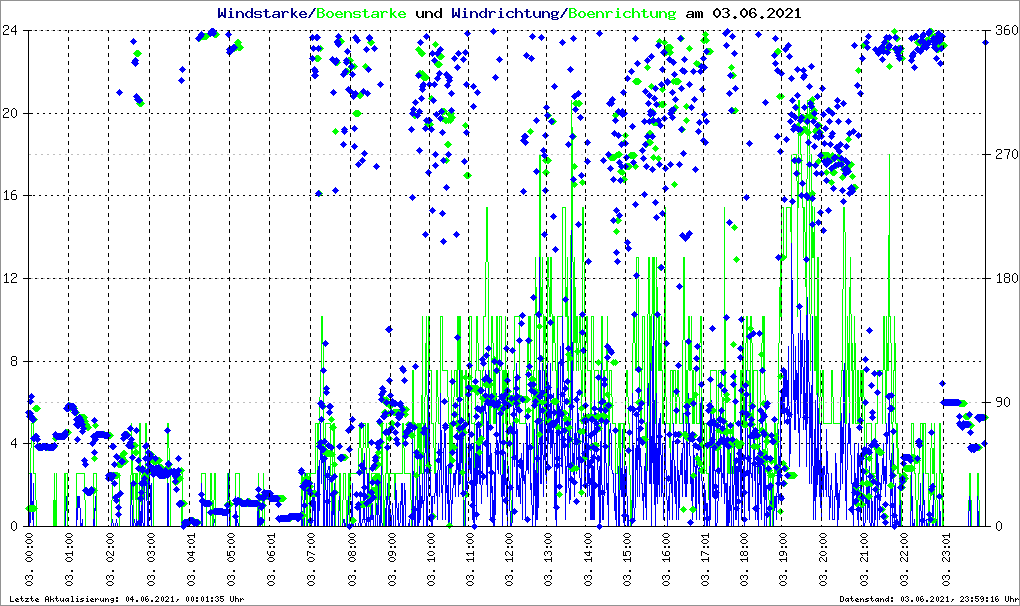Click the 16 label on left axis
The image size is (1020, 606).
12,196
